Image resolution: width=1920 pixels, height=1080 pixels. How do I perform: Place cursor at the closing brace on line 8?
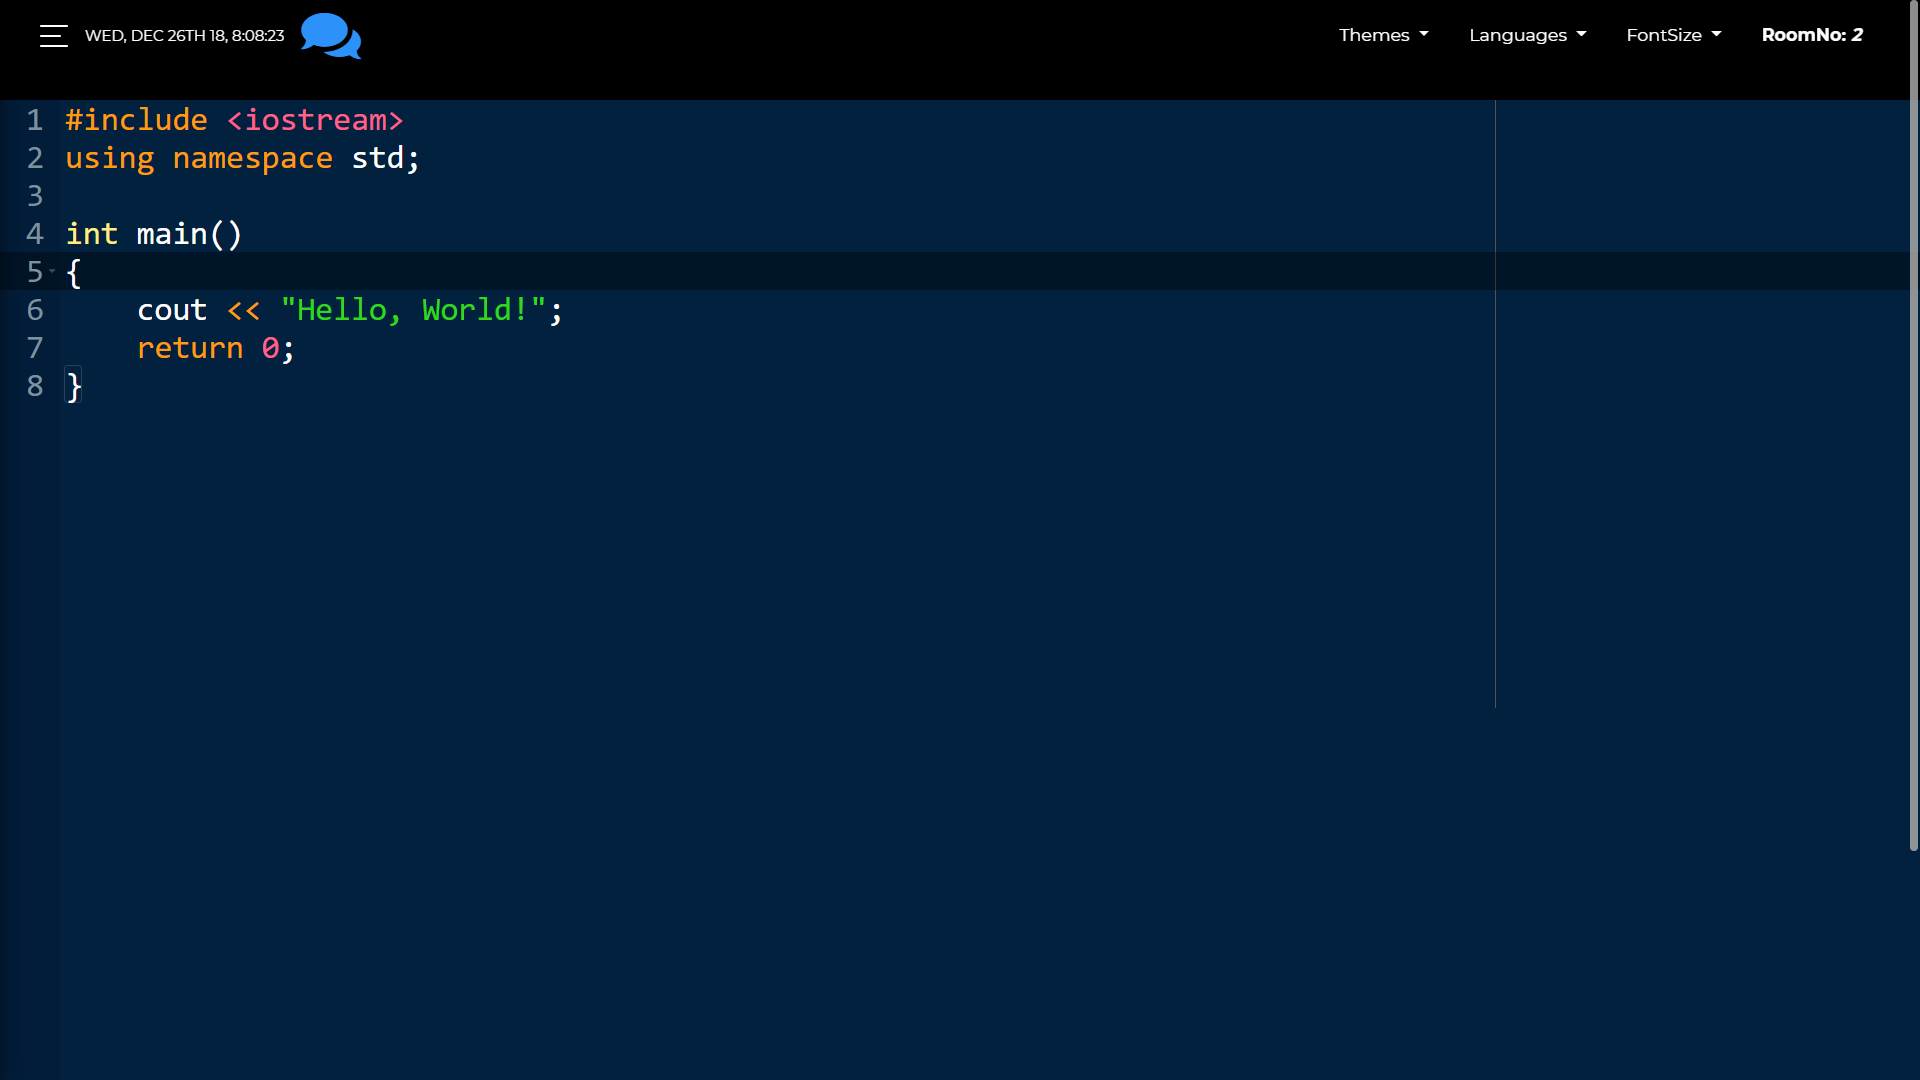click(x=74, y=386)
